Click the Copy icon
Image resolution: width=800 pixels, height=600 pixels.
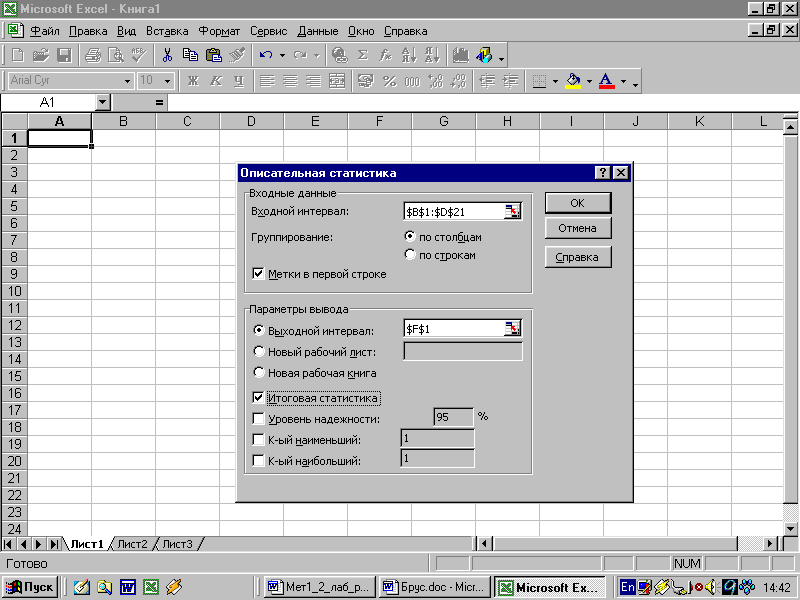190,55
